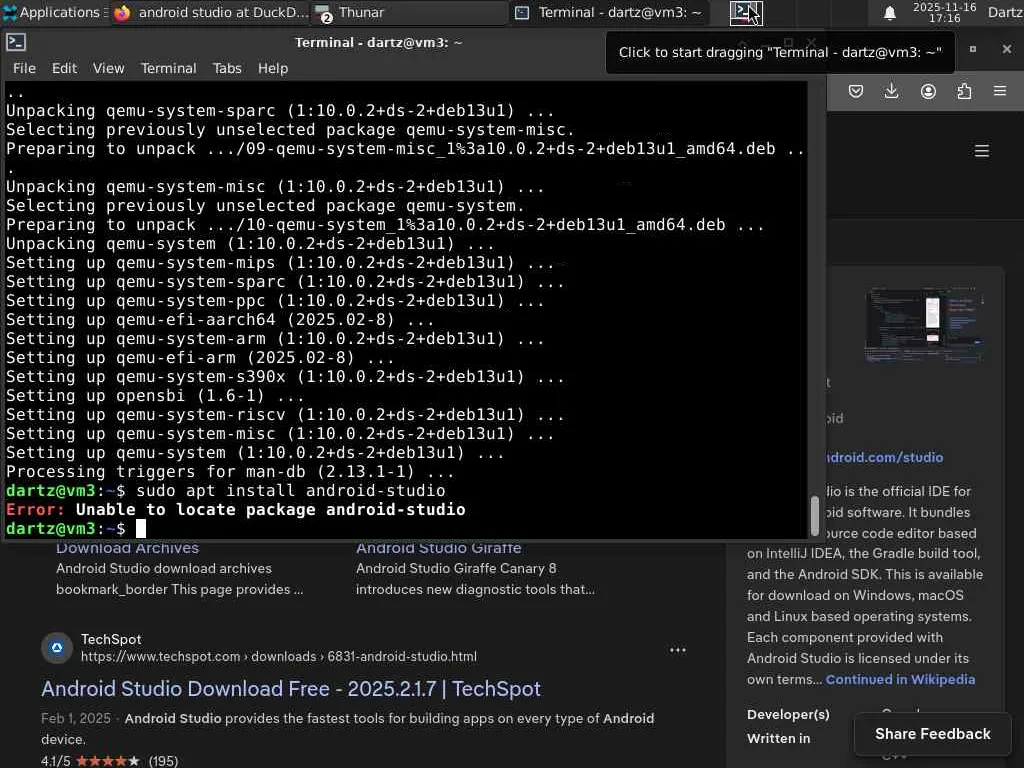
Task: Open the Firefox Extensions puzzle icon
Action: (x=964, y=91)
